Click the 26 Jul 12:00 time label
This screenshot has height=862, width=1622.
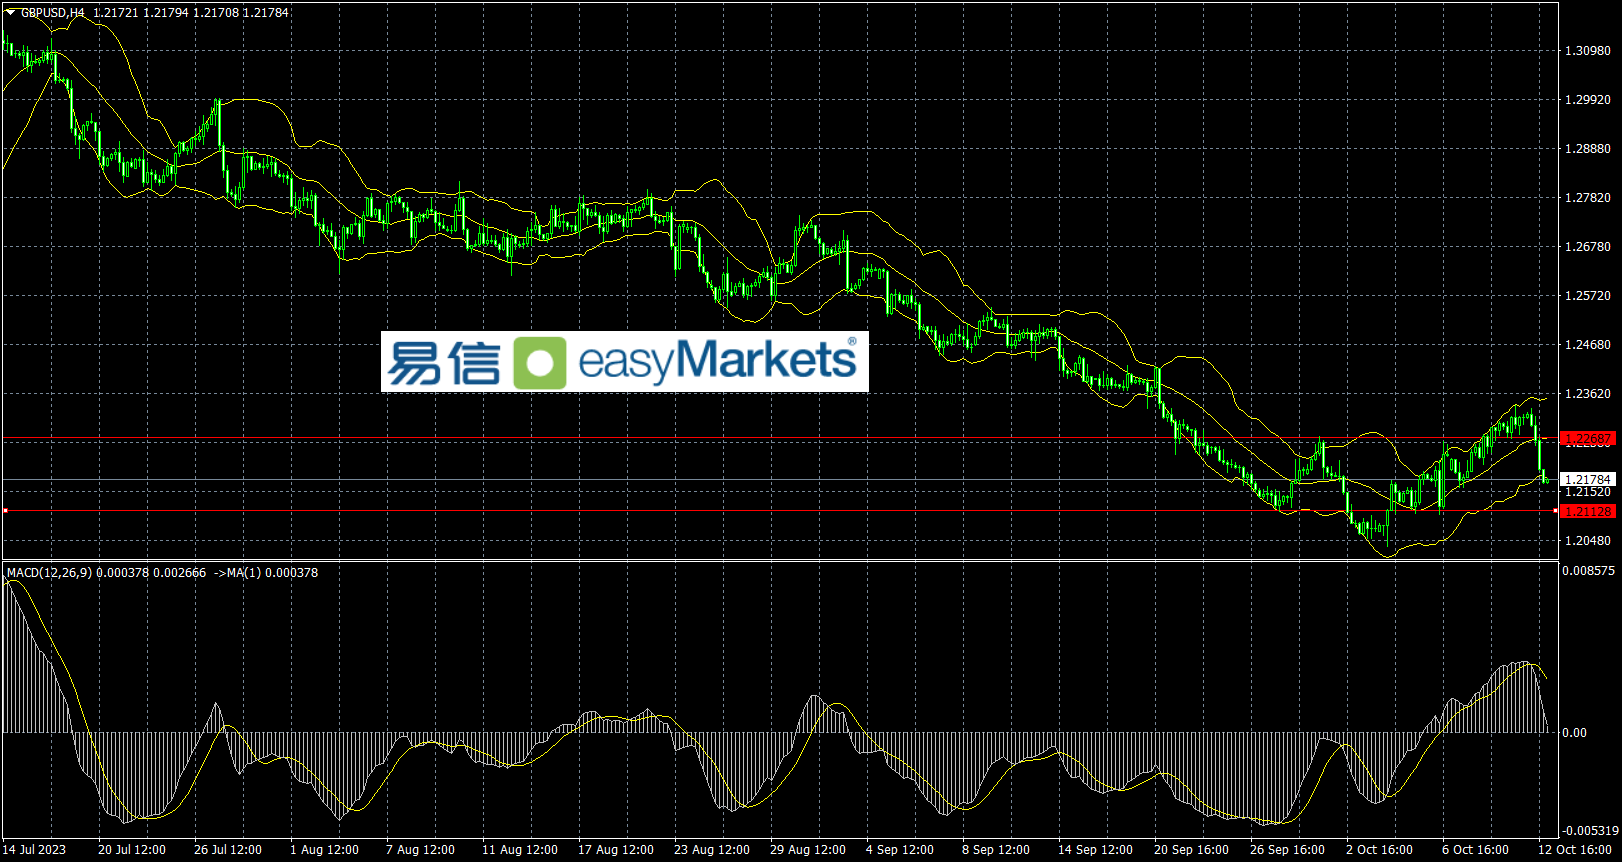(228, 850)
